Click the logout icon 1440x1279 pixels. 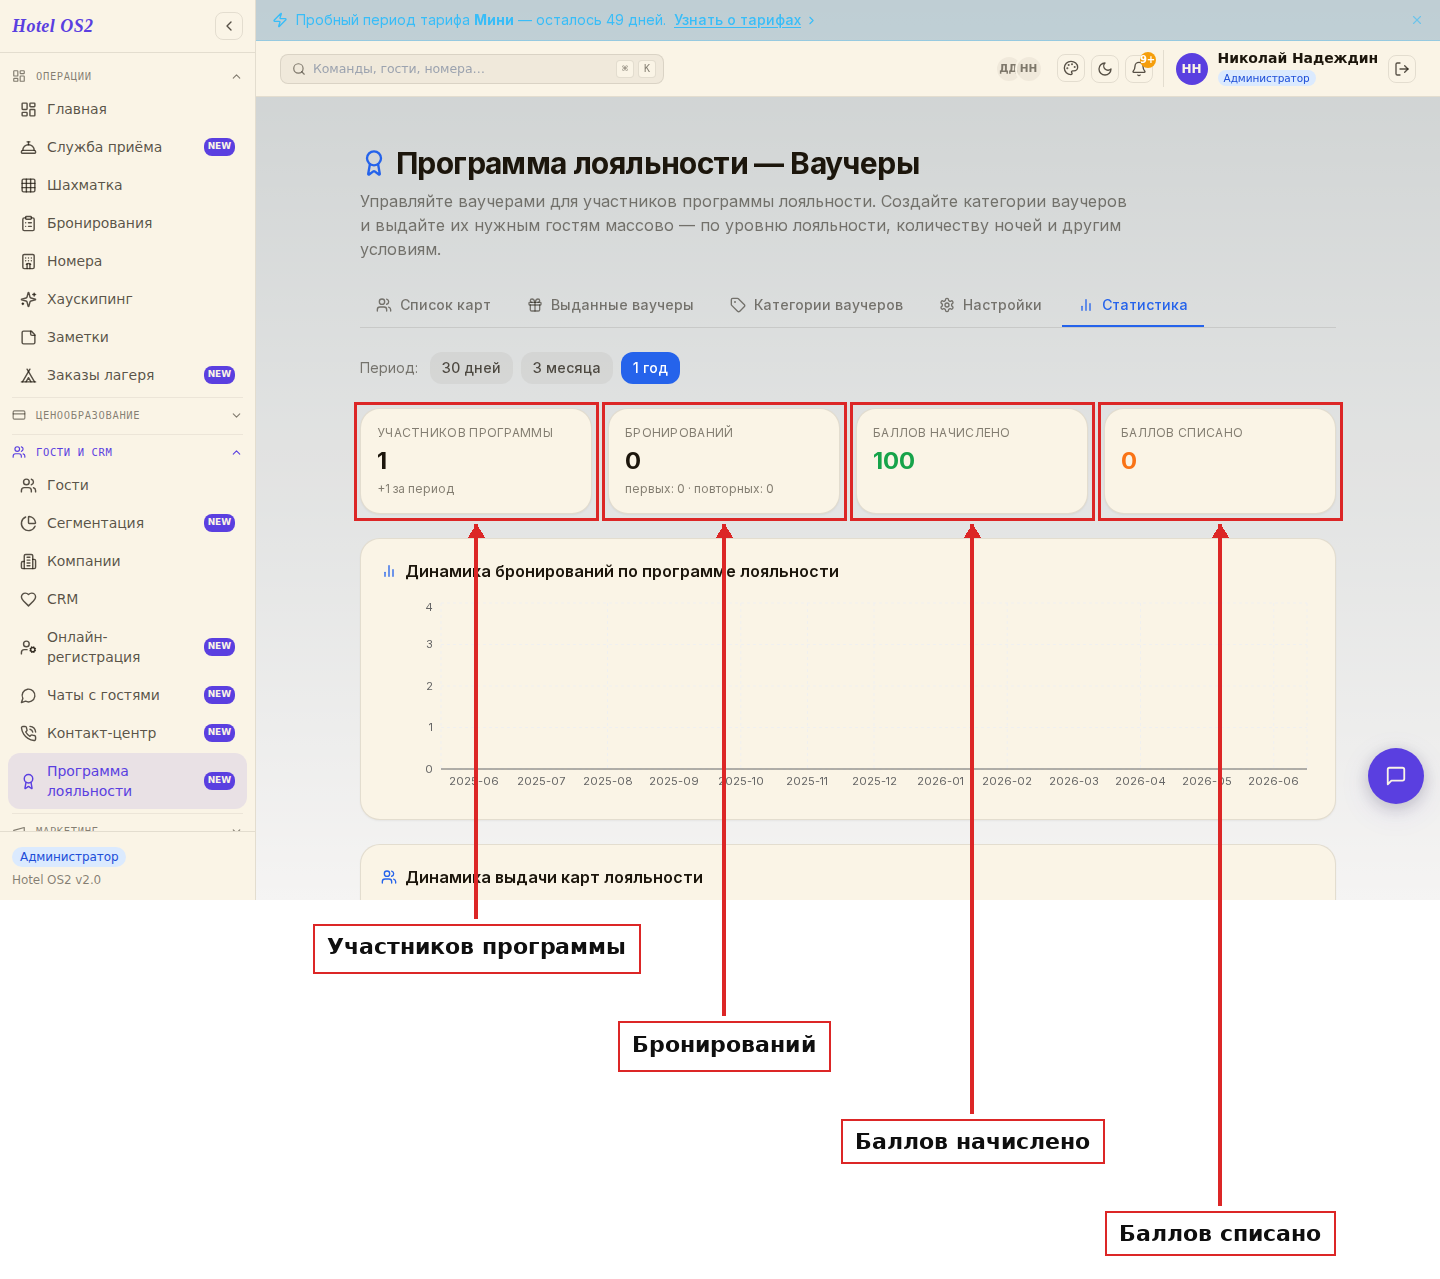pyautogui.click(x=1402, y=69)
